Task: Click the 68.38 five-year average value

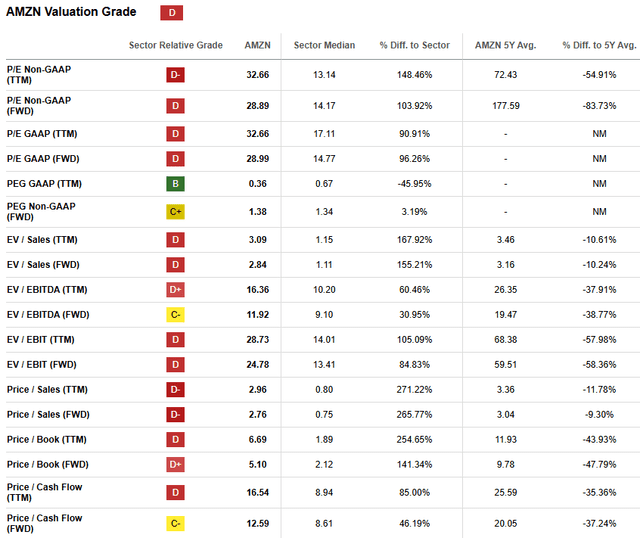Action: click(506, 340)
